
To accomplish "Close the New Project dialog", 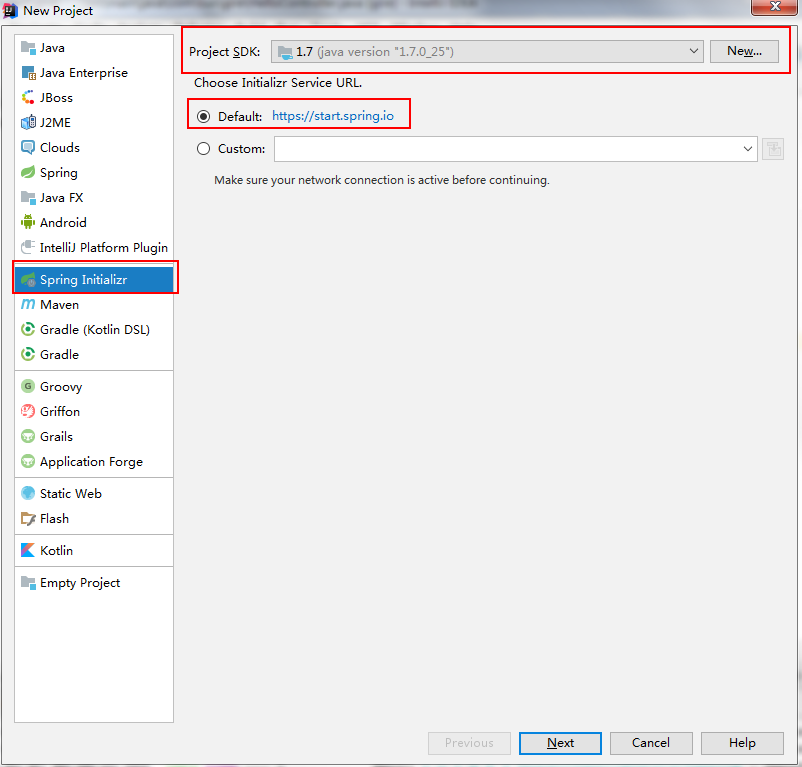I will (x=775, y=7).
